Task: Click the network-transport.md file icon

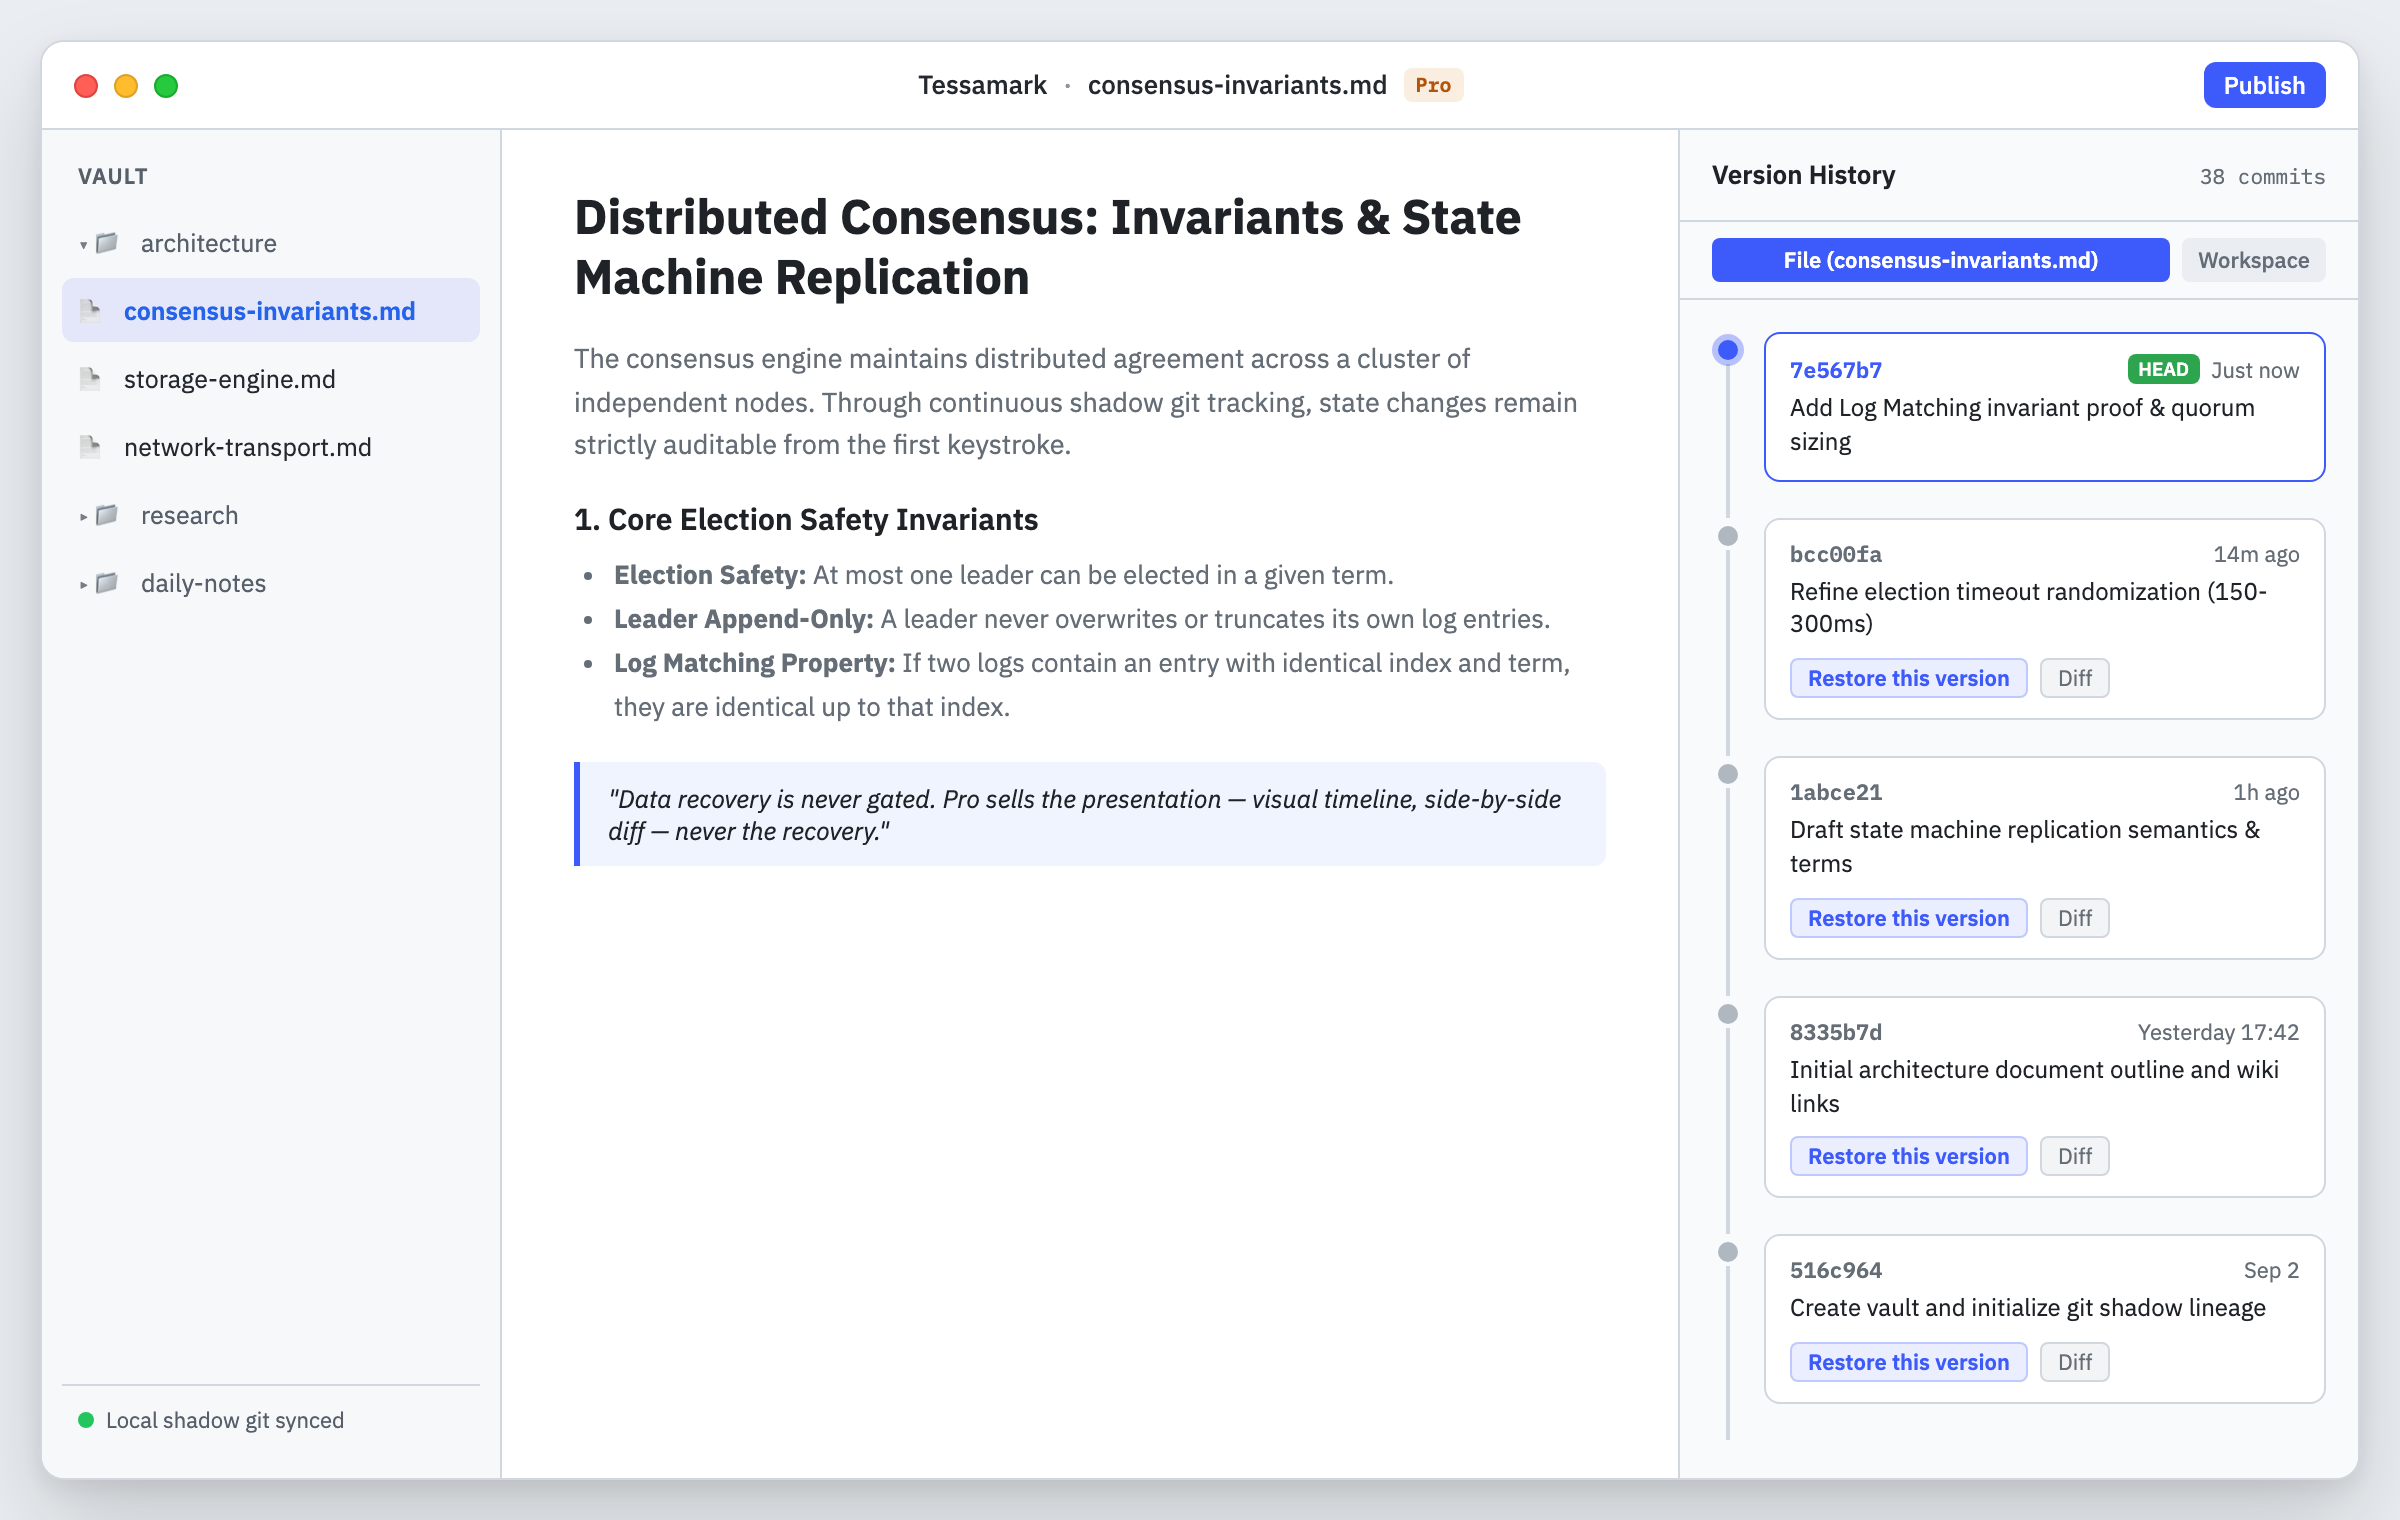Action: point(90,447)
